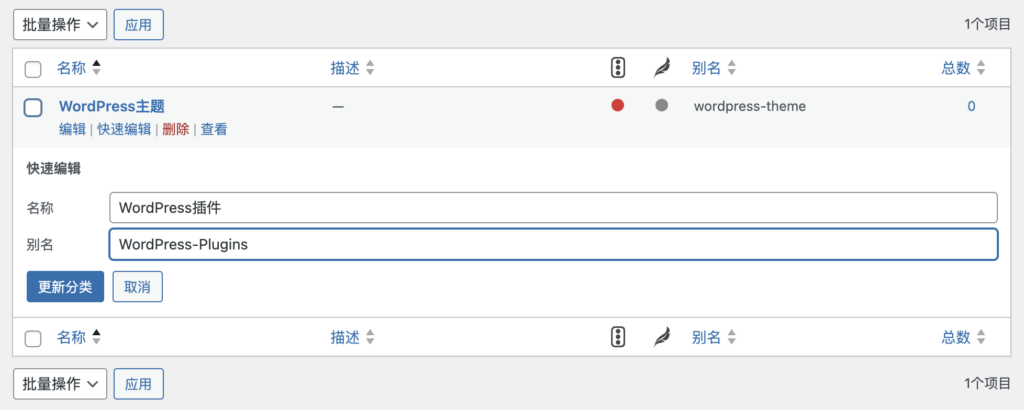This screenshot has height=410, width=1024.
Task: Tick the select-all checkbox in table footer
Action: (x=33, y=338)
